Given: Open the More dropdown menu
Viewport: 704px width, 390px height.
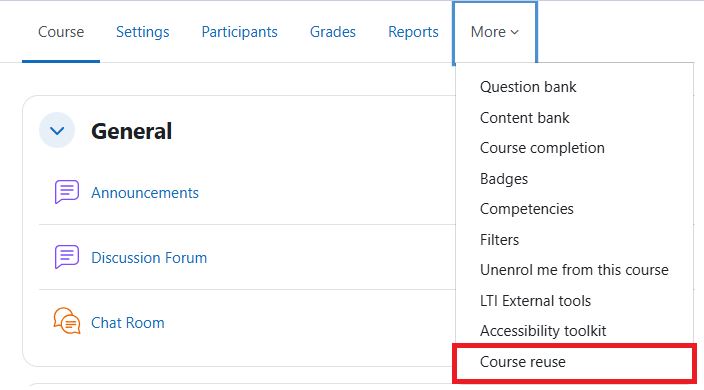Looking at the screenshot, I should [x=495, y=32].
